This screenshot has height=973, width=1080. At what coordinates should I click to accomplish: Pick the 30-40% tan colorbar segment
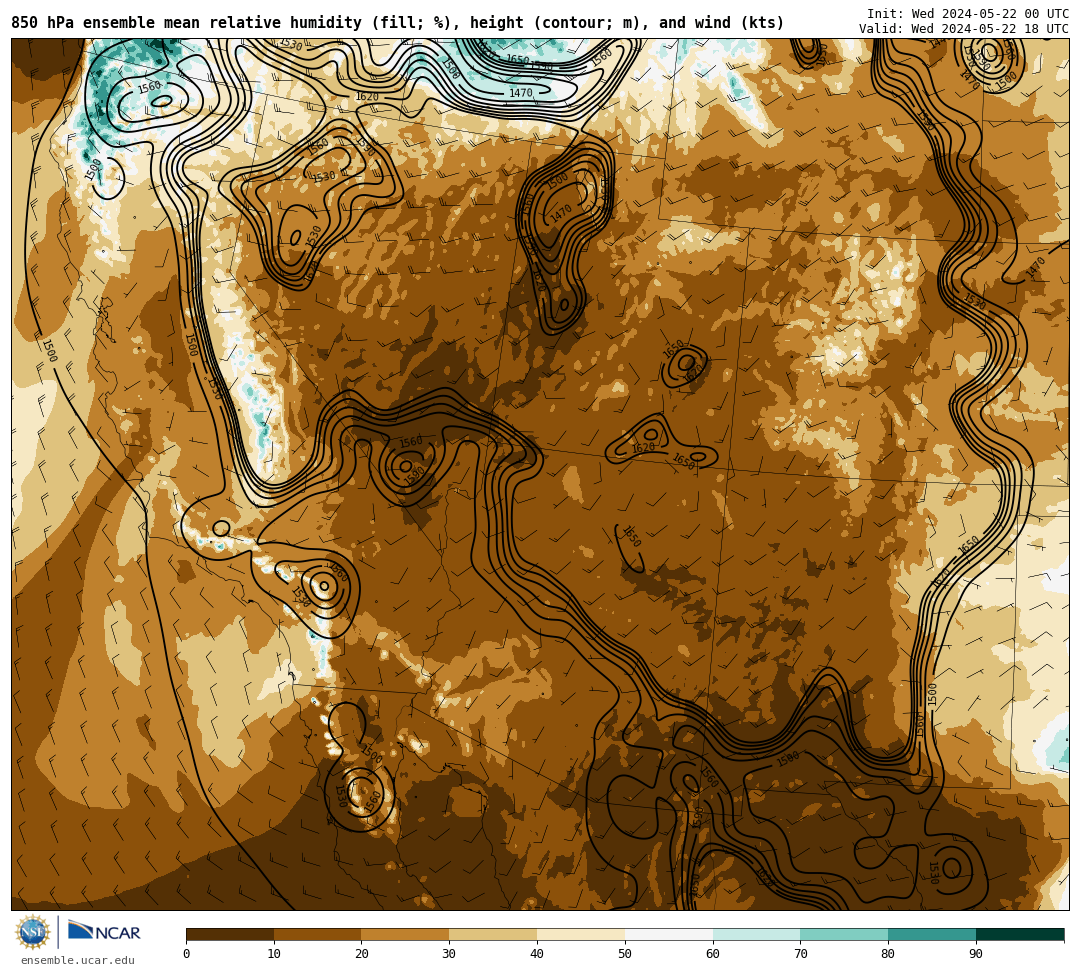pos(493,934)
